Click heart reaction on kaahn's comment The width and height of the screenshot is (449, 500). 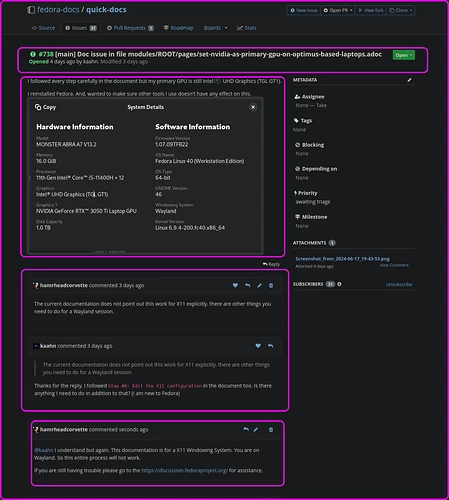coord(258,346)
